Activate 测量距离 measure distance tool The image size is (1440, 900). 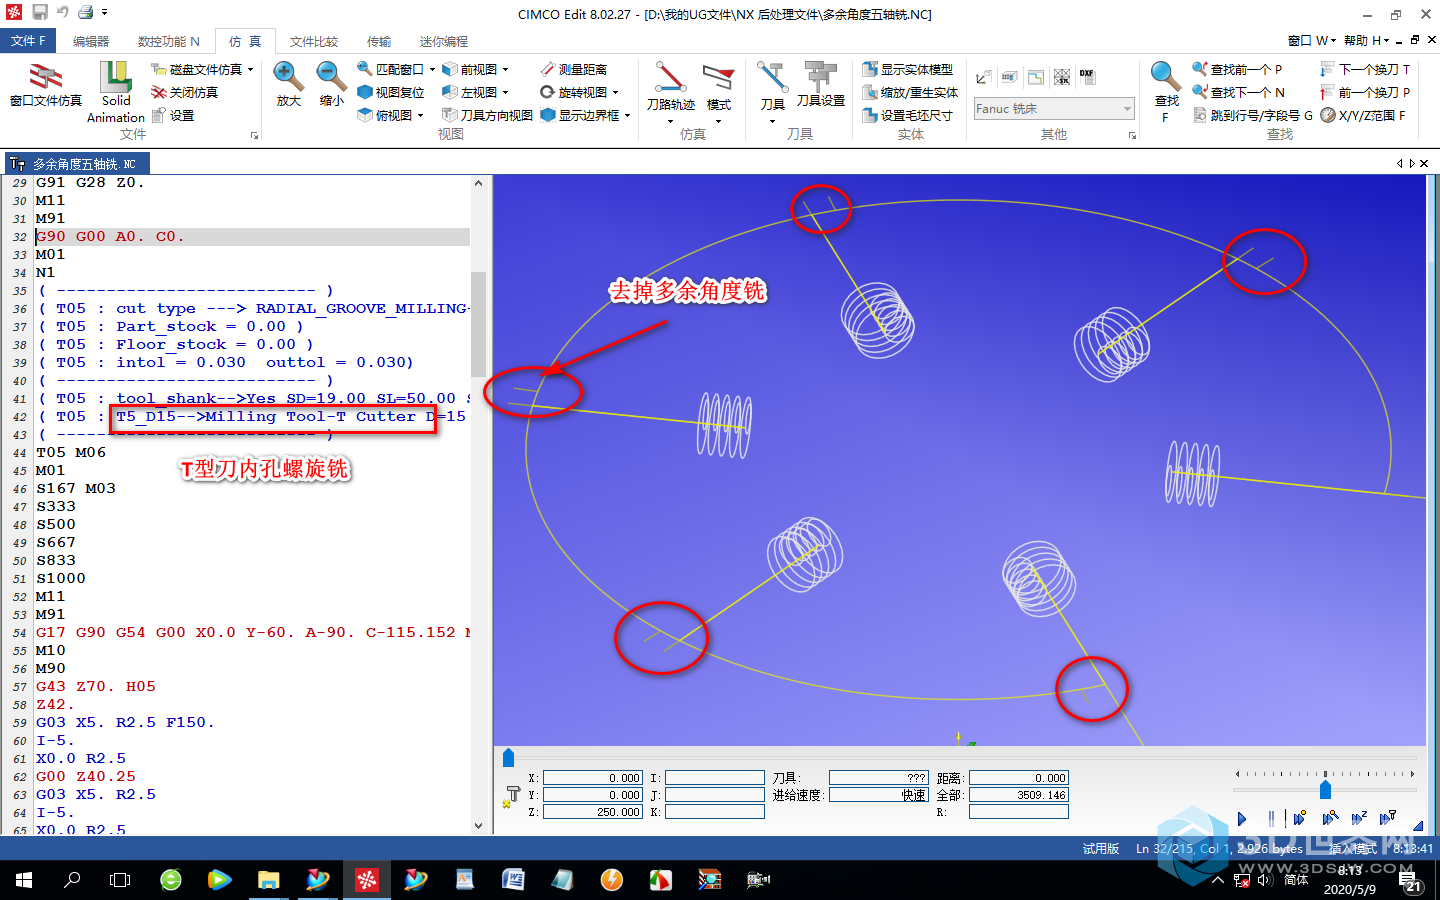(574, 69)
